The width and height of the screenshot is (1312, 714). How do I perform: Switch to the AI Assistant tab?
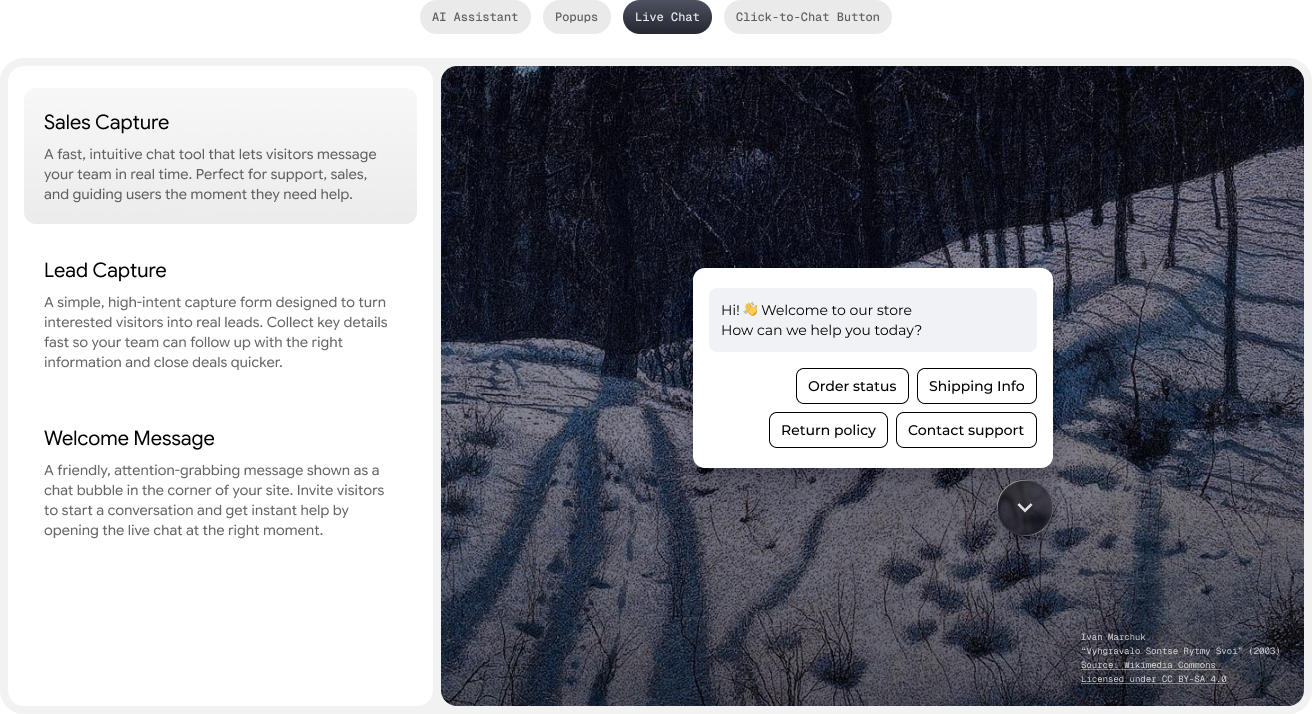[475, 17]
